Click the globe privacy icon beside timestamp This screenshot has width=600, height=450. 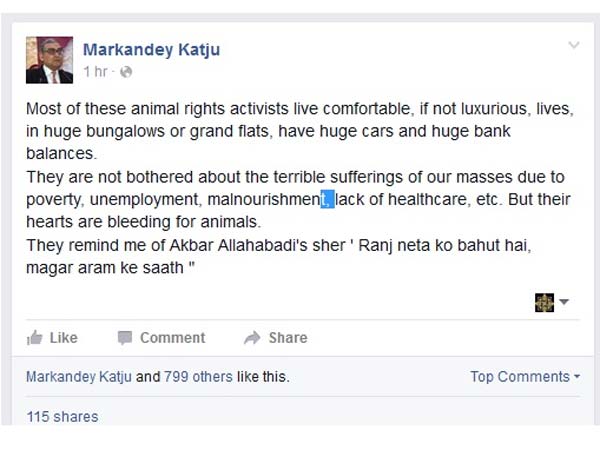click(126, 72)
